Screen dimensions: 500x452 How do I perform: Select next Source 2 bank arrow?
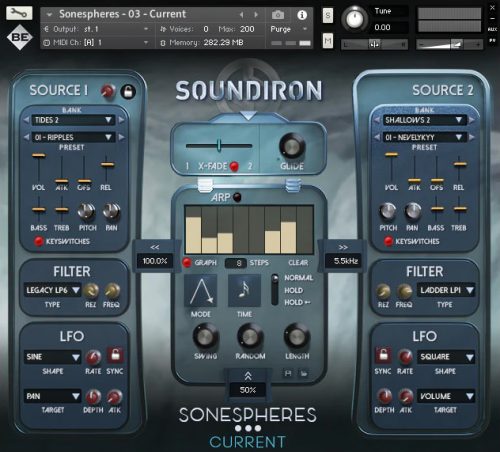(472, 120)
